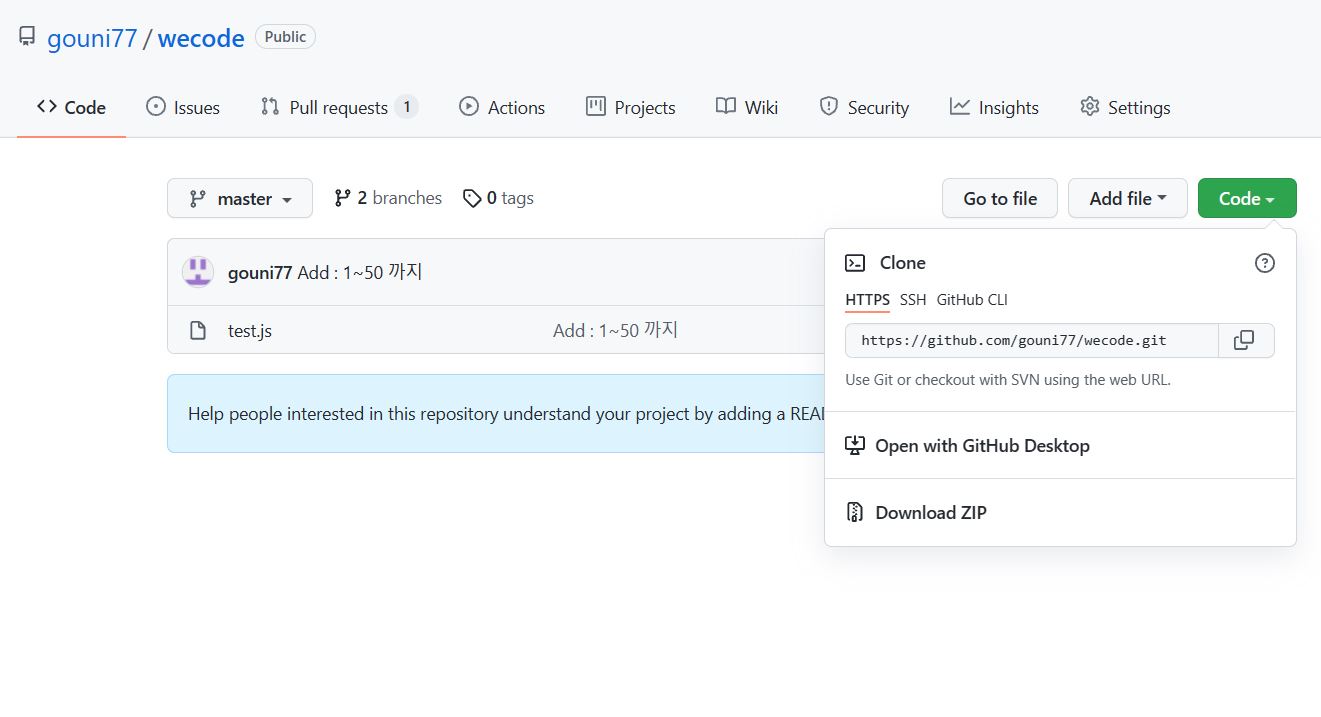Open the Projects tab
1321x717 pixels.
(631, 107)
